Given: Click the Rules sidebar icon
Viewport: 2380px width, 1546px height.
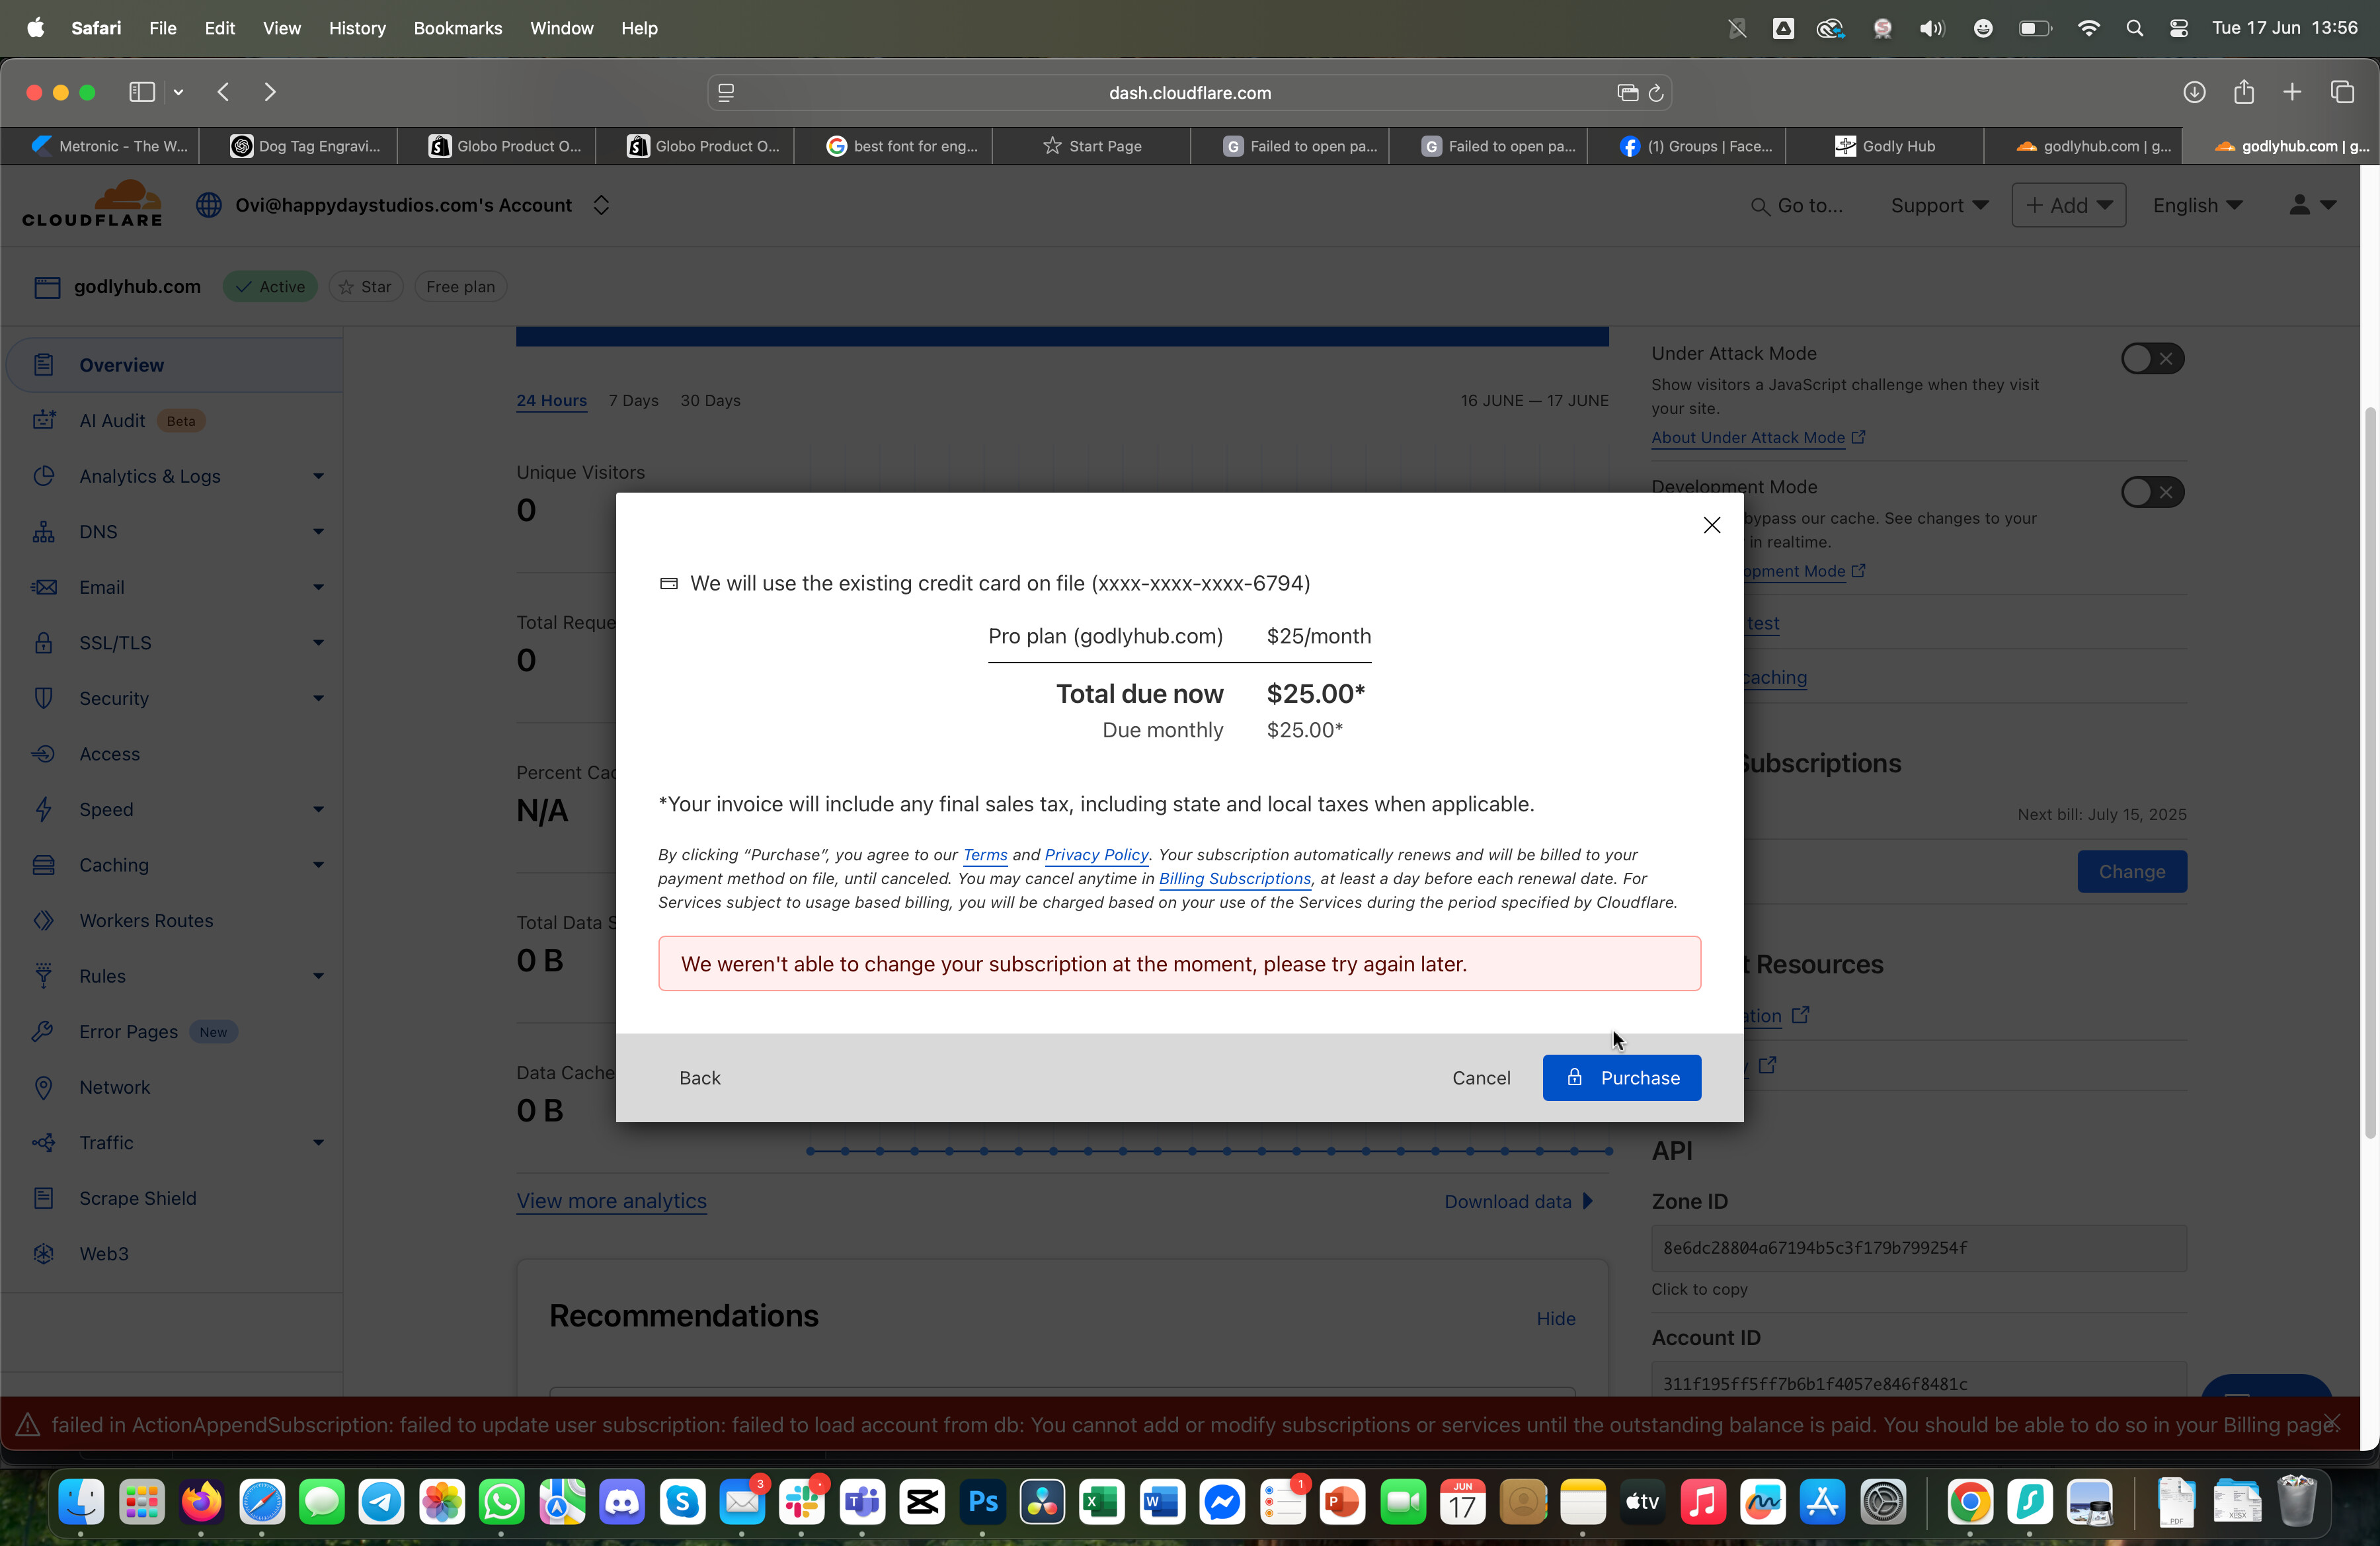Looking at the screenshot, I should pos(43,975).
